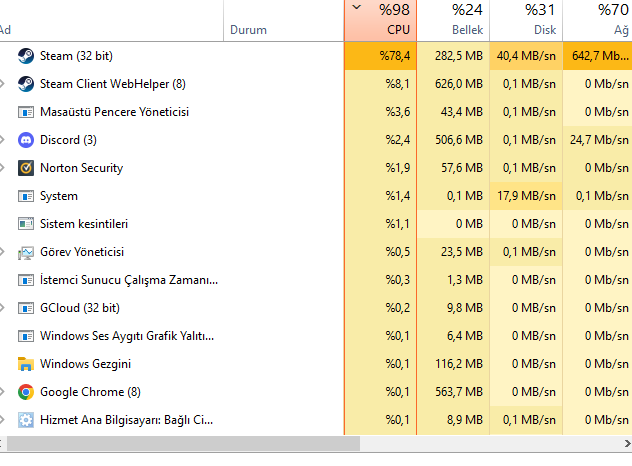Sort by the Ad column header
This screenshot has width=632, height=466.
(112, 20)
